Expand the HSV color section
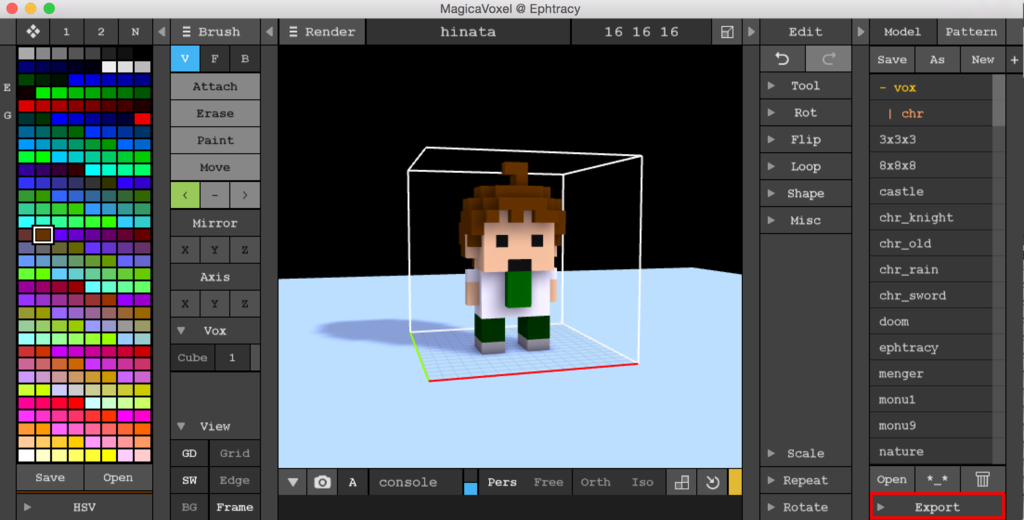Image resolution: width=1024 pixels, height=520 pixels. [x=84, y=507]
